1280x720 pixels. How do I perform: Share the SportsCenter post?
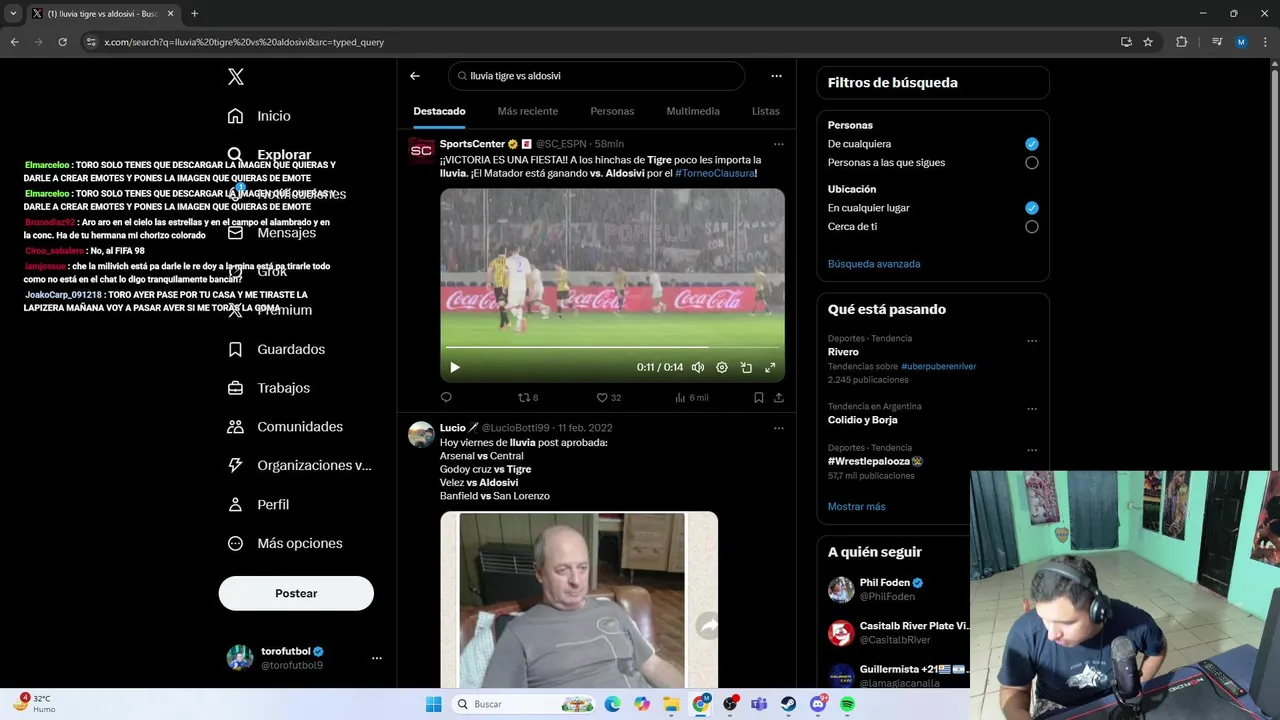pyautogui.click(x=778, y=397)
